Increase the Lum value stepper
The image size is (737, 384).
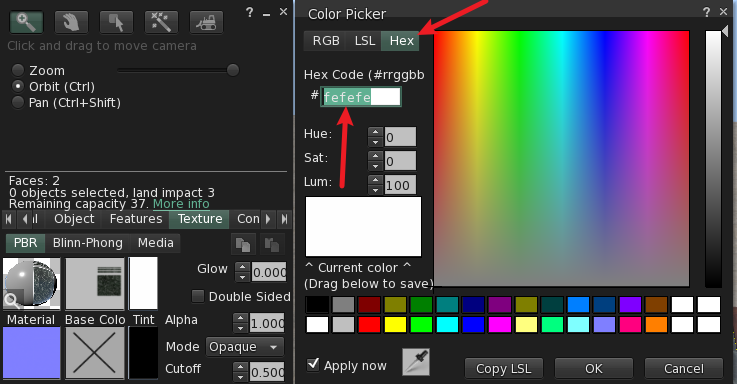tap(375, 180)
